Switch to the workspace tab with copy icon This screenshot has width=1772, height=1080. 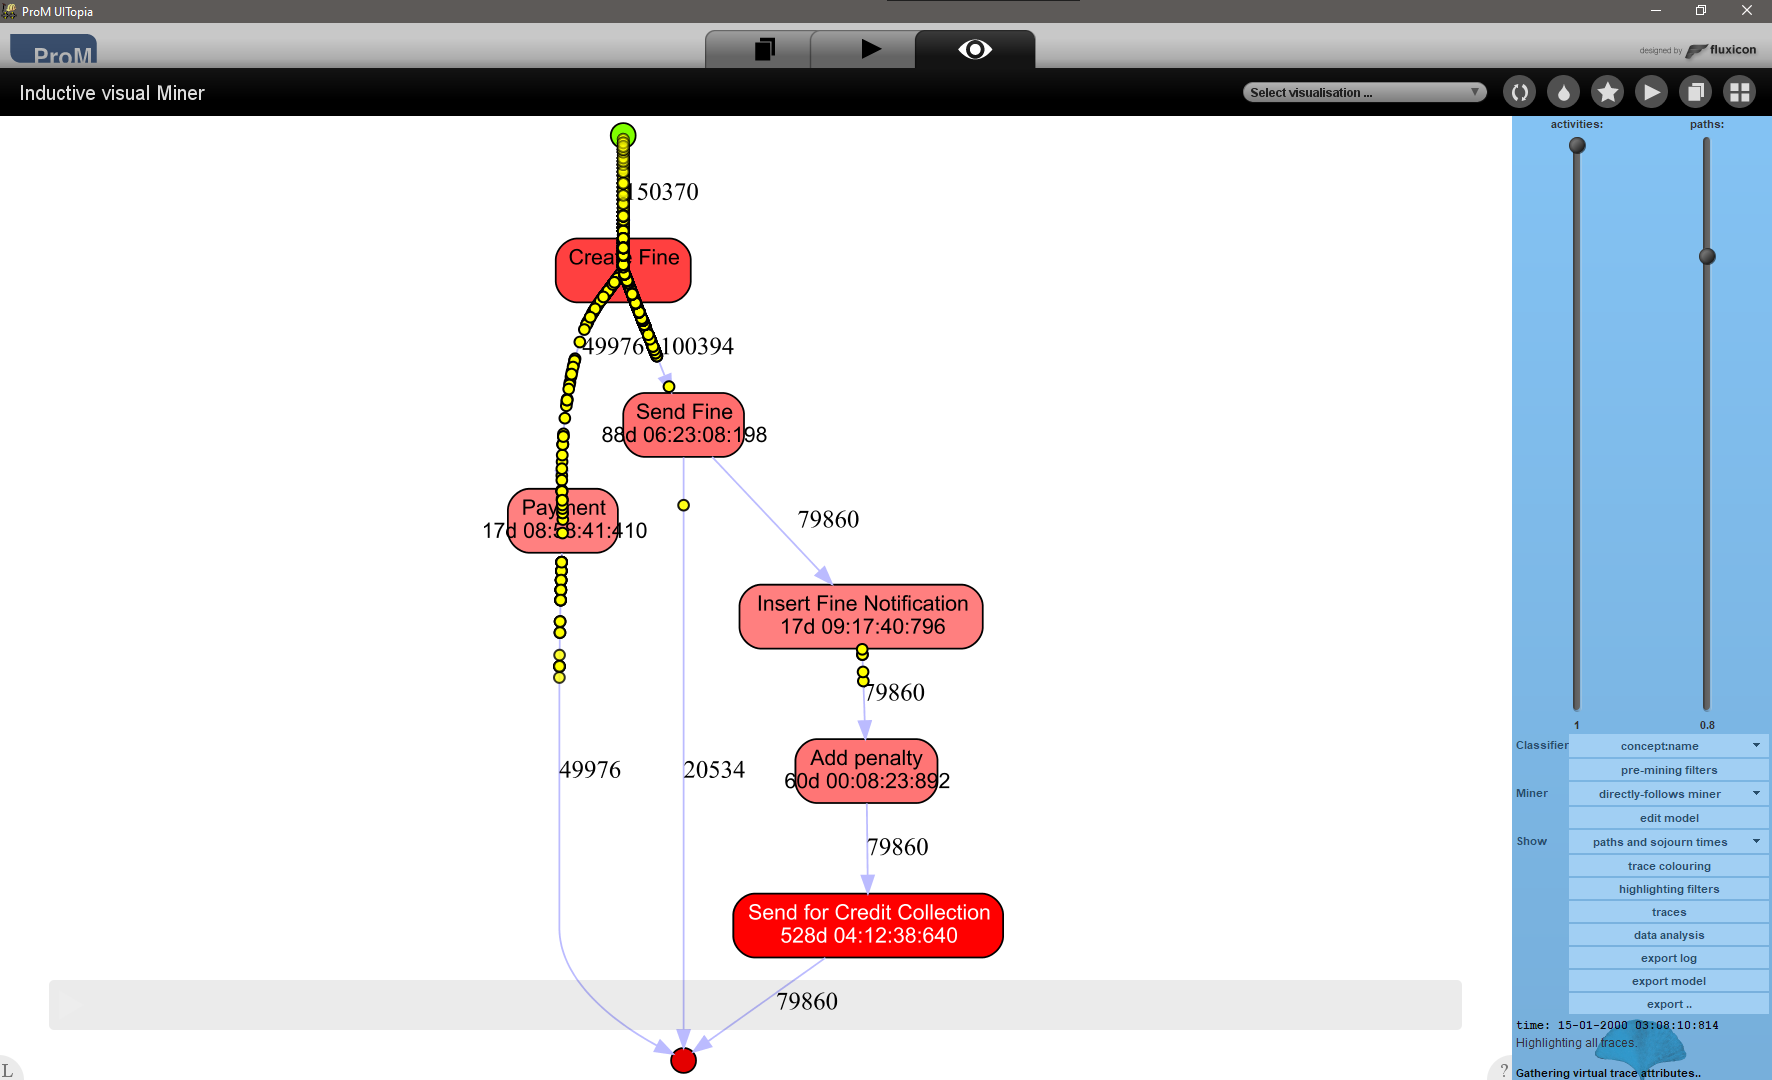(761, 48)
